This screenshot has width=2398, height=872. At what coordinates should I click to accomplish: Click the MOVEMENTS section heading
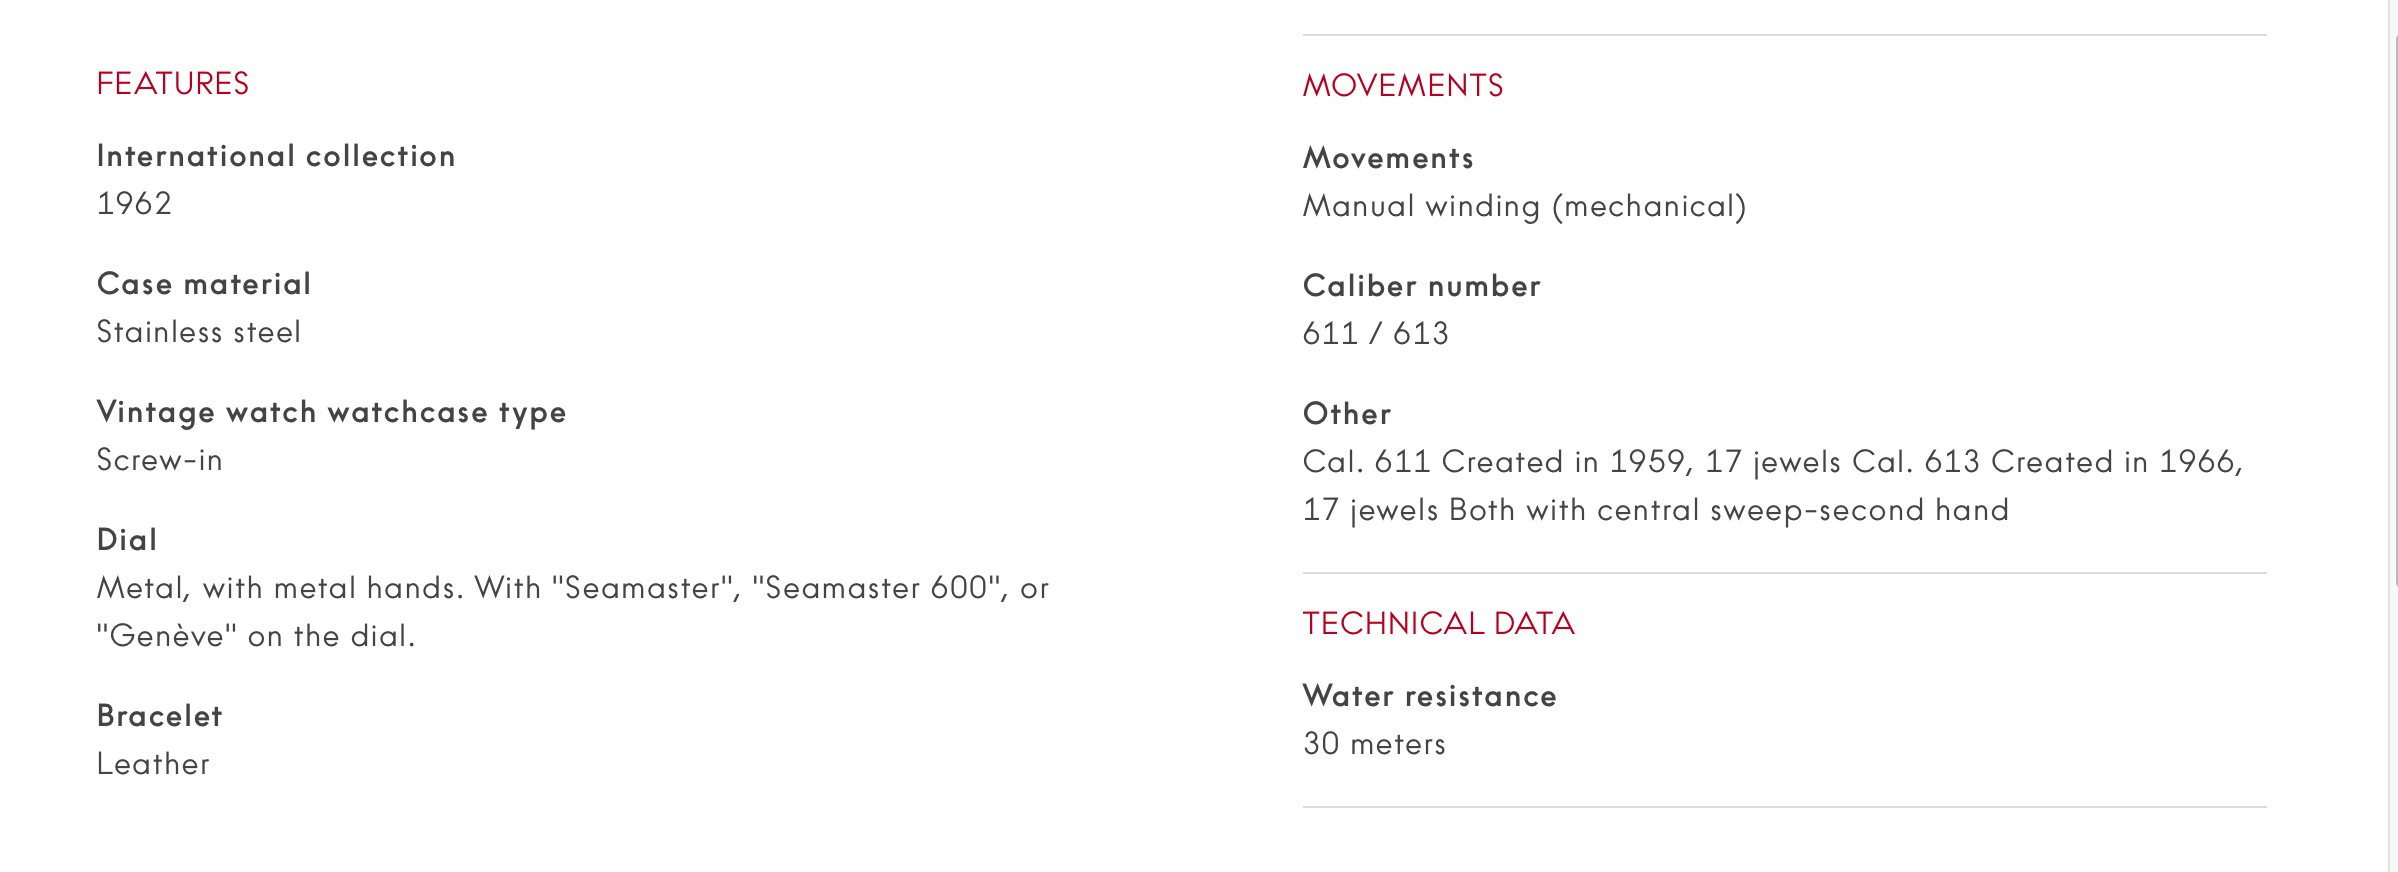pyautogui.click(x=1402, y=86)
